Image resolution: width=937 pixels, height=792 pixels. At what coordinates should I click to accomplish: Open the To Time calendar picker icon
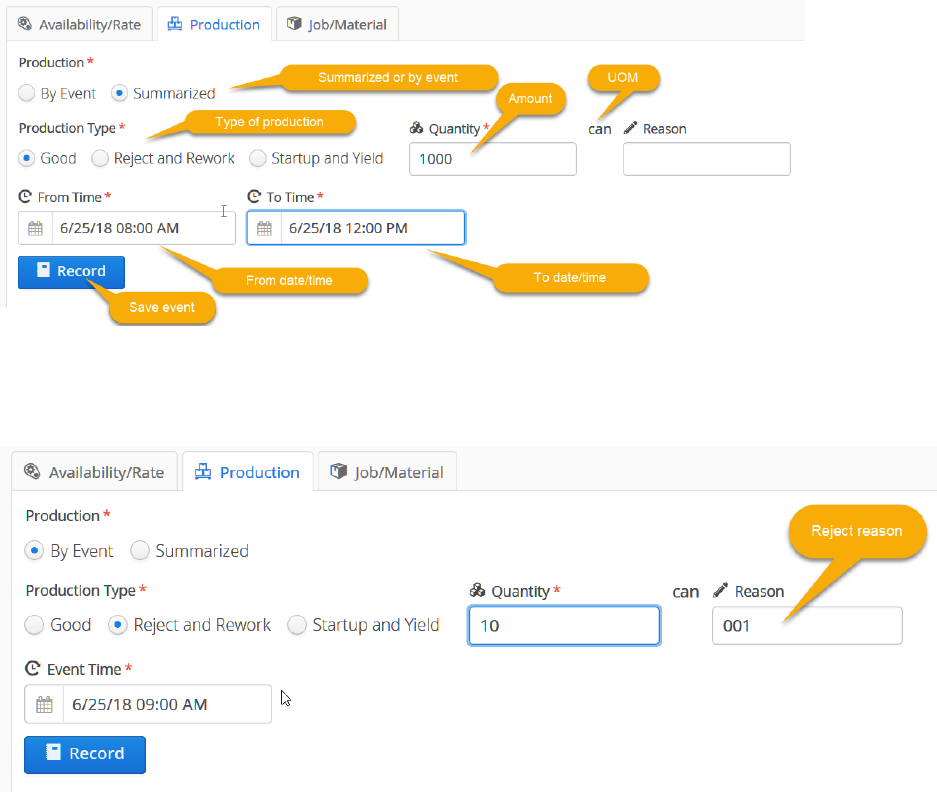[265, 228]
